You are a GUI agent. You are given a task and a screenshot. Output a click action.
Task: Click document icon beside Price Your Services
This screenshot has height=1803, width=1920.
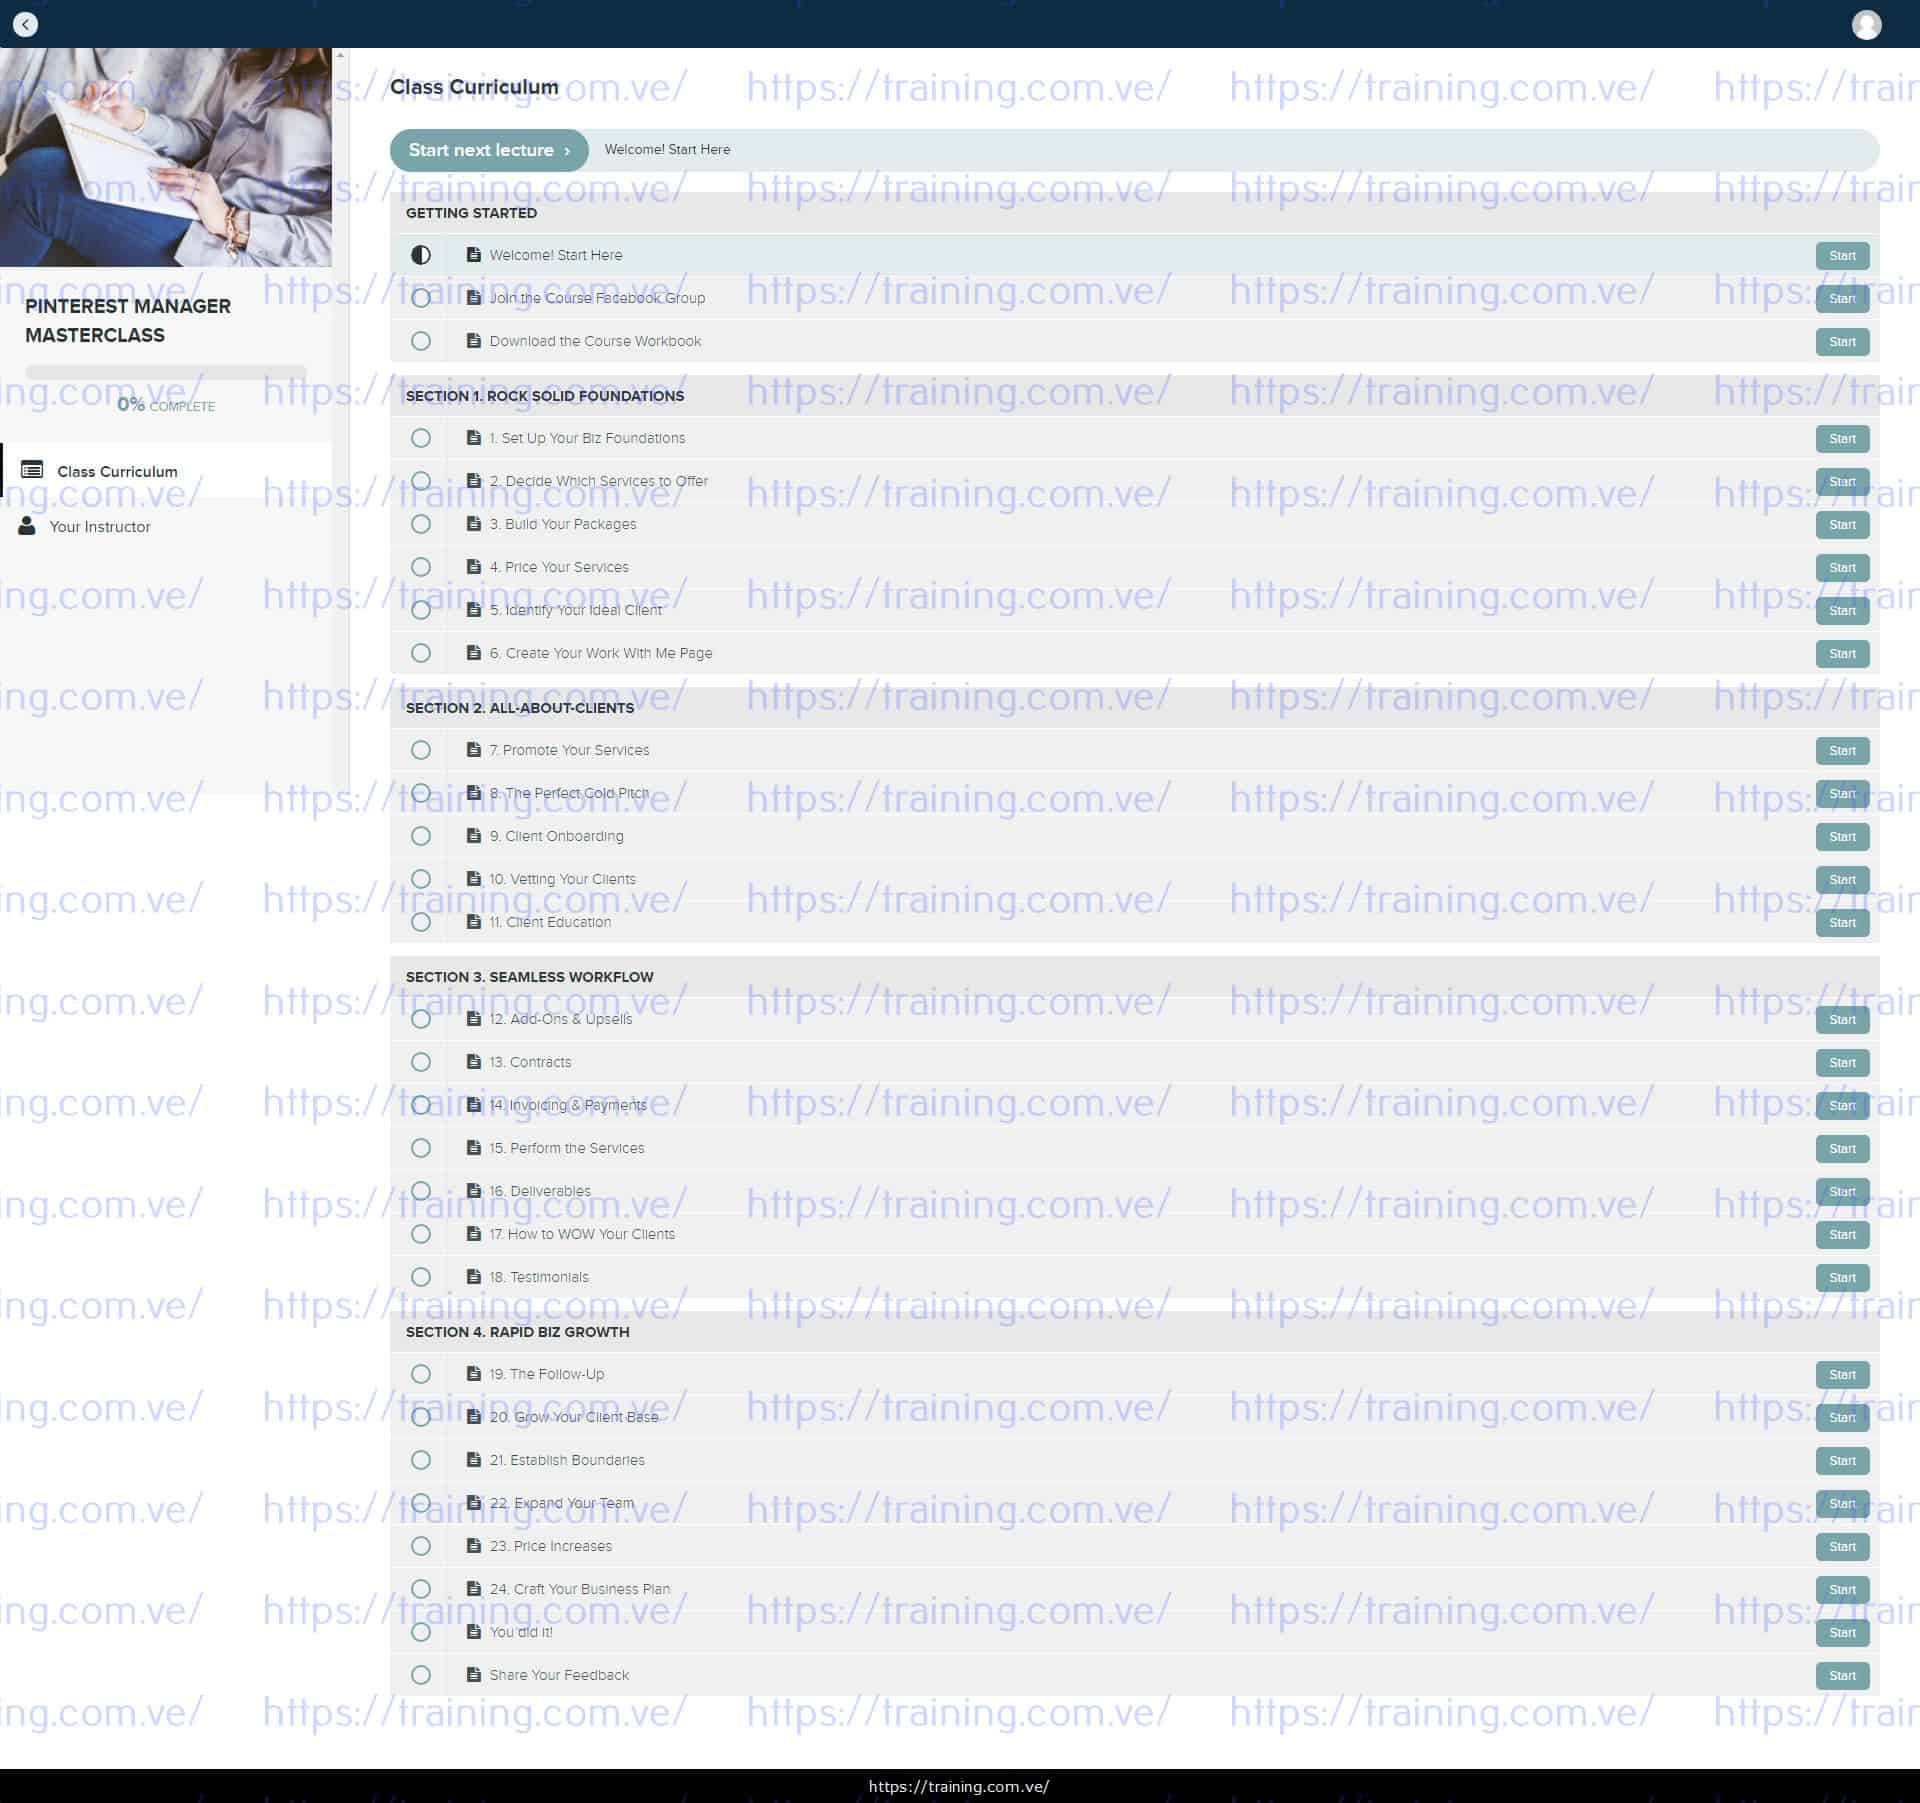point(474,567)
